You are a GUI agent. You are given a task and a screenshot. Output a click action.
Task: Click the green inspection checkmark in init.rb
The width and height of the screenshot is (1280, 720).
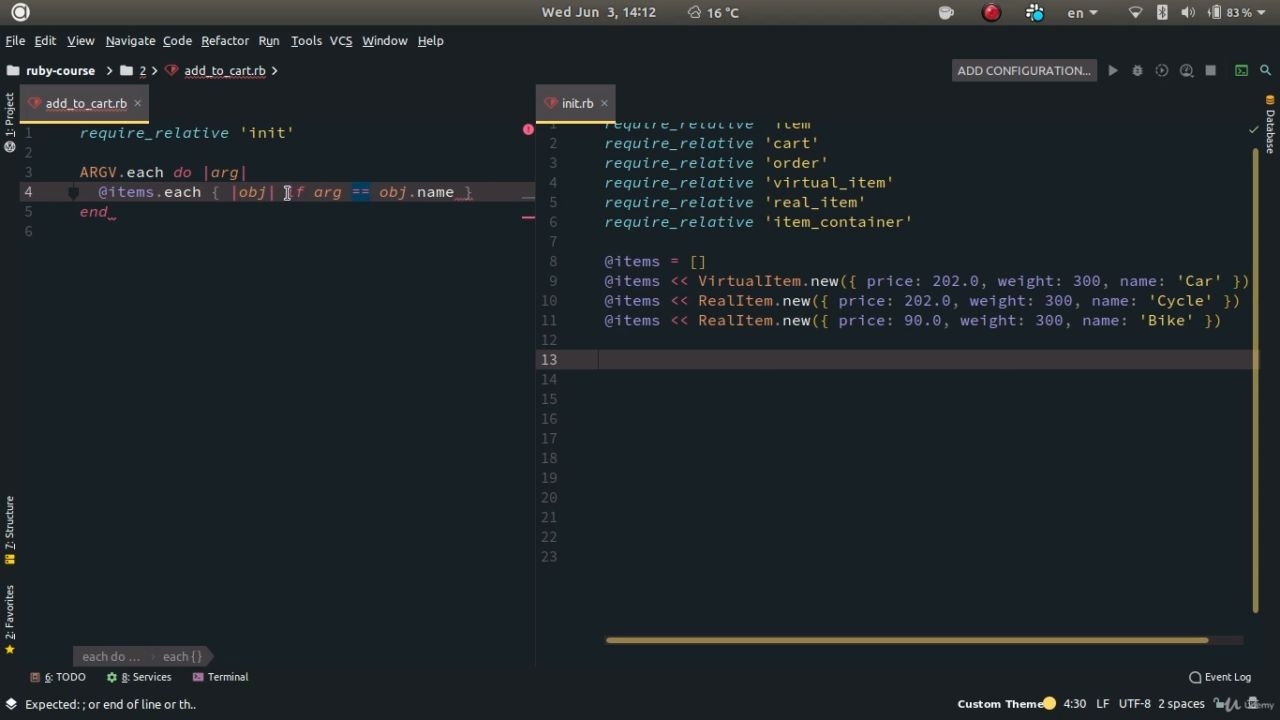[1253, 129]
